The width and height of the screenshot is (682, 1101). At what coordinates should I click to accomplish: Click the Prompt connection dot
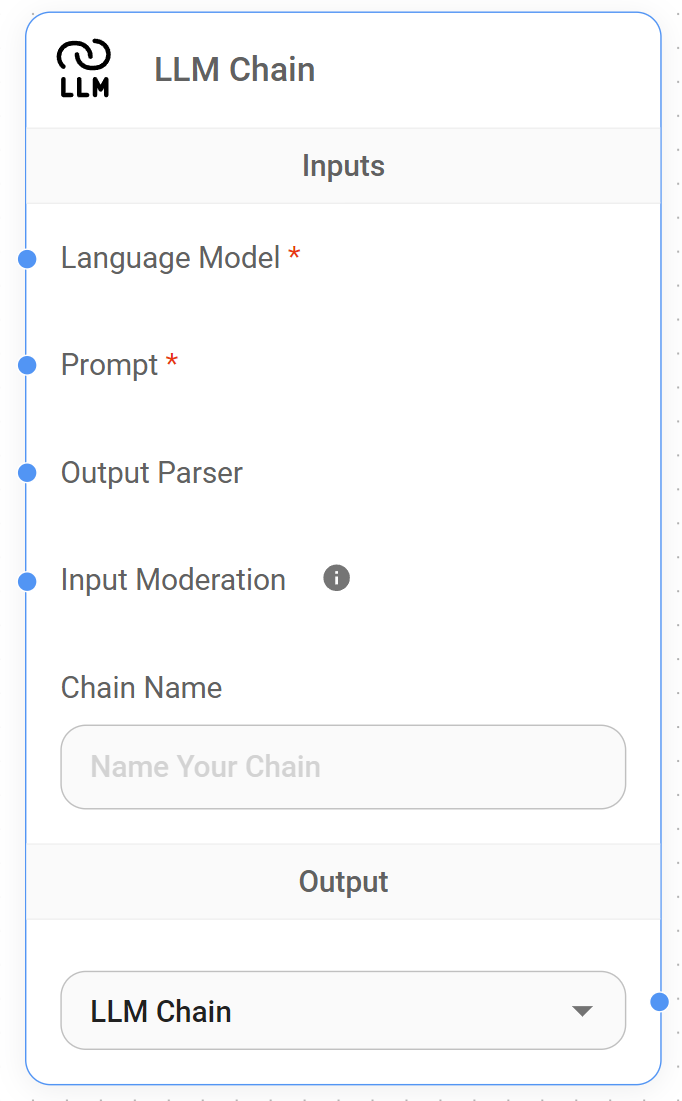pyautogui.click(x=24, y=365)
